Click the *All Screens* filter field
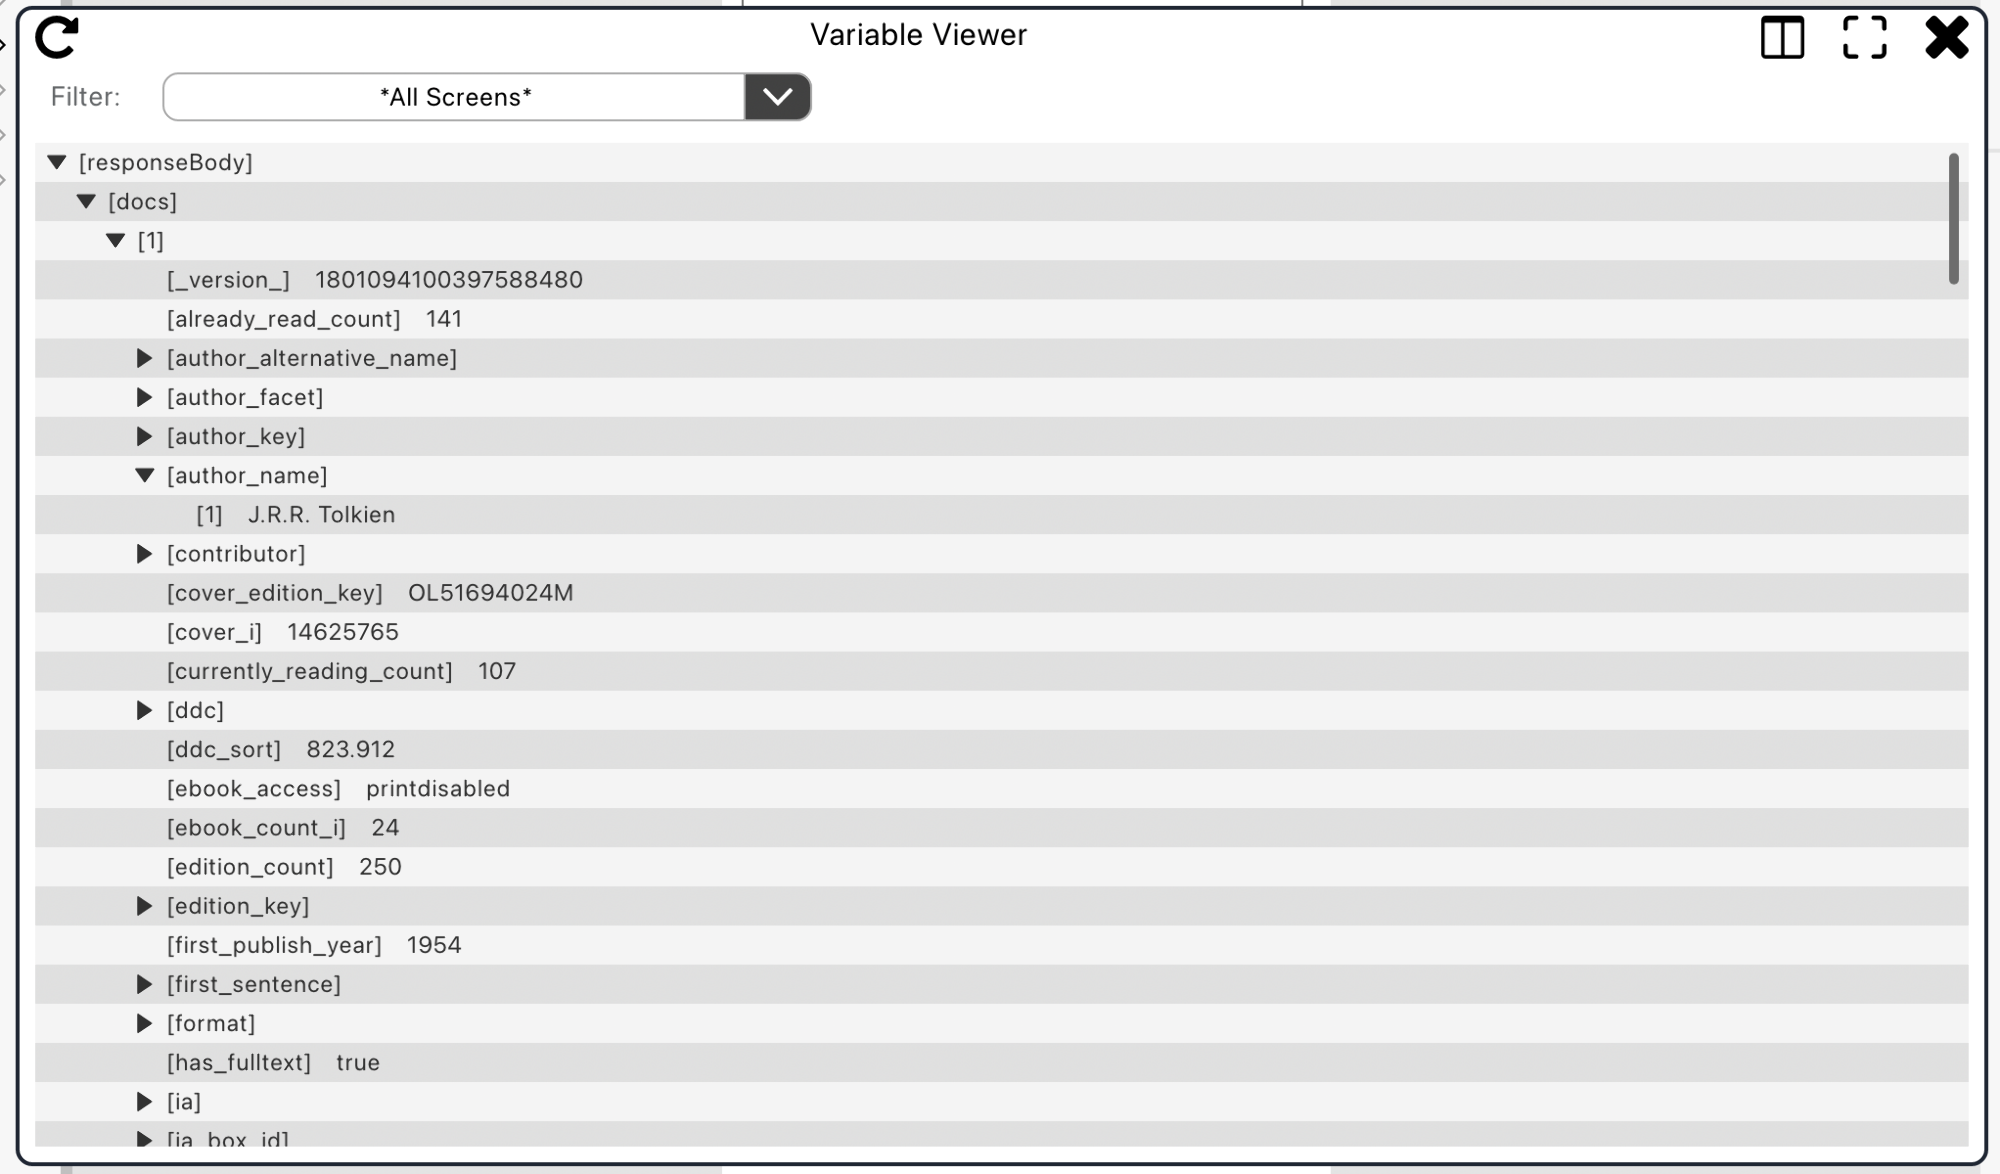Screen dimensions: 2000x1174 pos(455,97)
